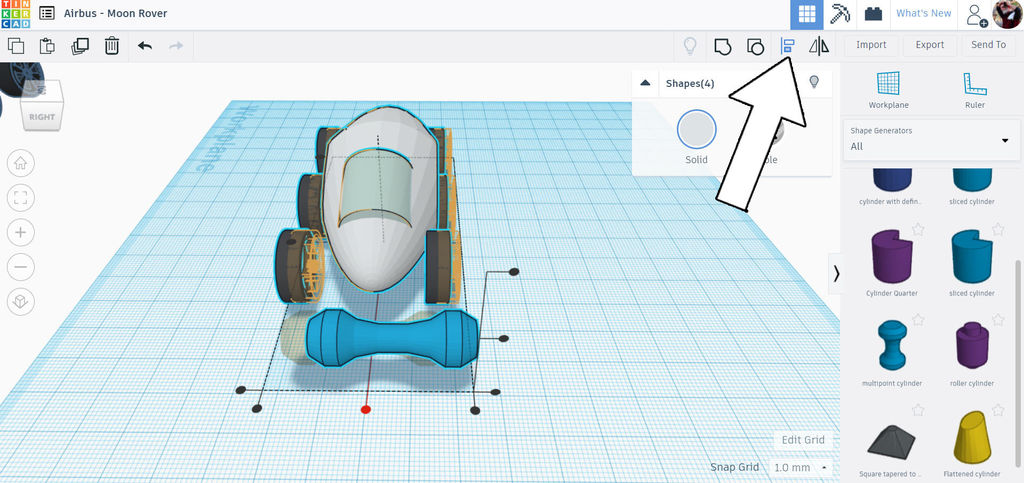Click the shapes library scrollbar
The height and width of the screenshot is (483, 1024).
click(x=1017, y=362)
